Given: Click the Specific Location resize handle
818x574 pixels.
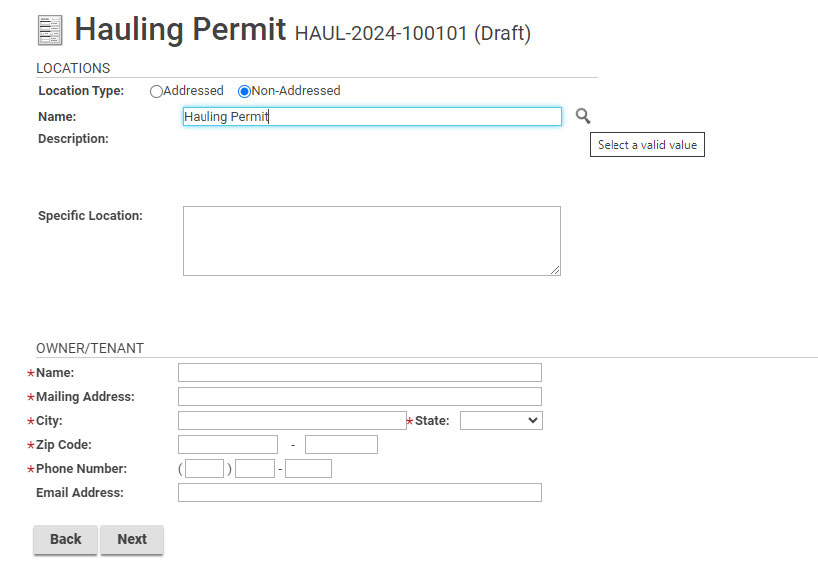Looking at the screenshot, I should (x=555, y=270).
